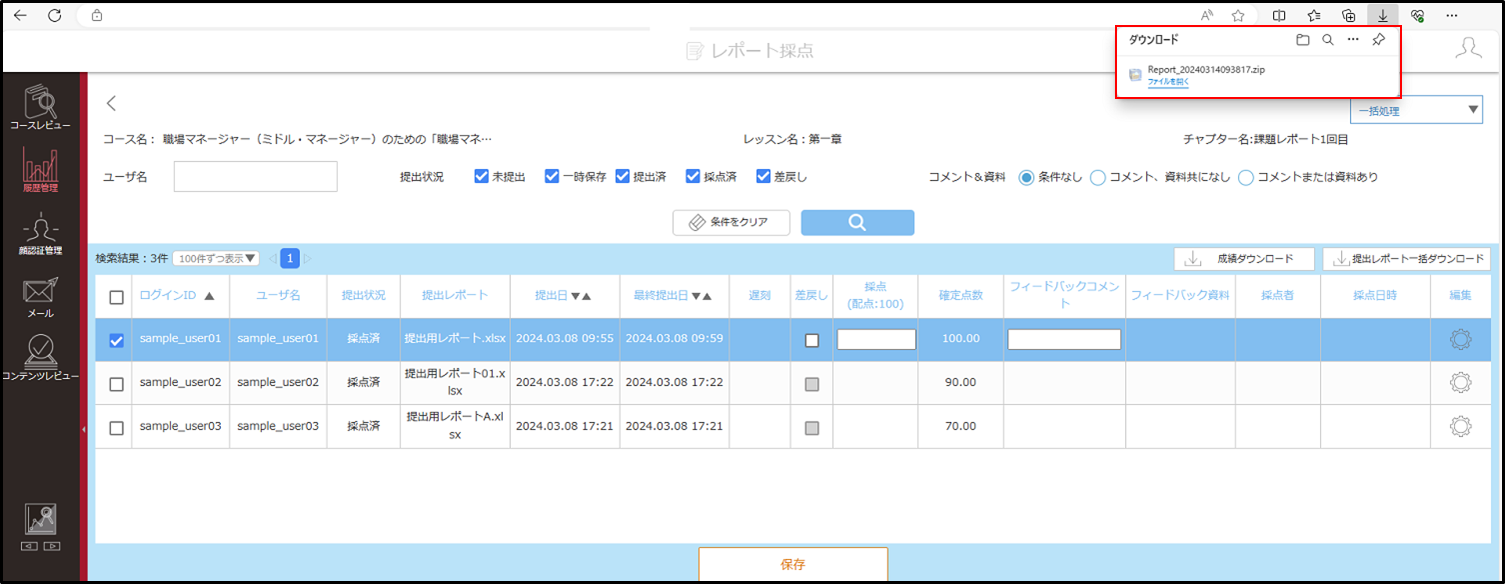The height and width of the screenshot is (584, 1505).
Task: Add this page to favorites with the star
Action: coord(1238,15)
